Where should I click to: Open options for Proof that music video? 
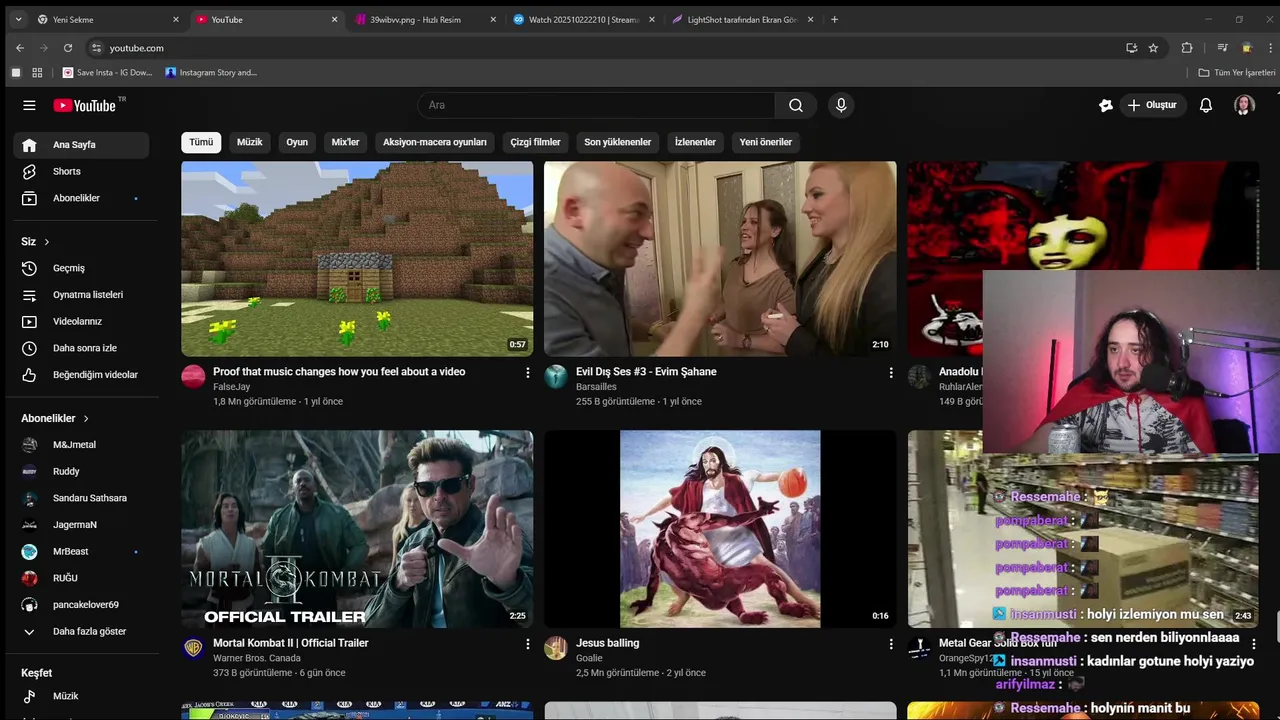tap(528, 372)
